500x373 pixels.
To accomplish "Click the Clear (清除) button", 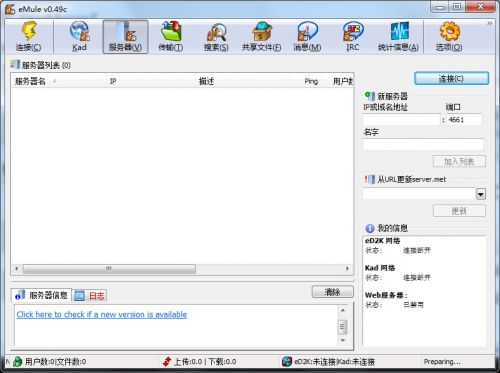I will (x=332, y=292).
